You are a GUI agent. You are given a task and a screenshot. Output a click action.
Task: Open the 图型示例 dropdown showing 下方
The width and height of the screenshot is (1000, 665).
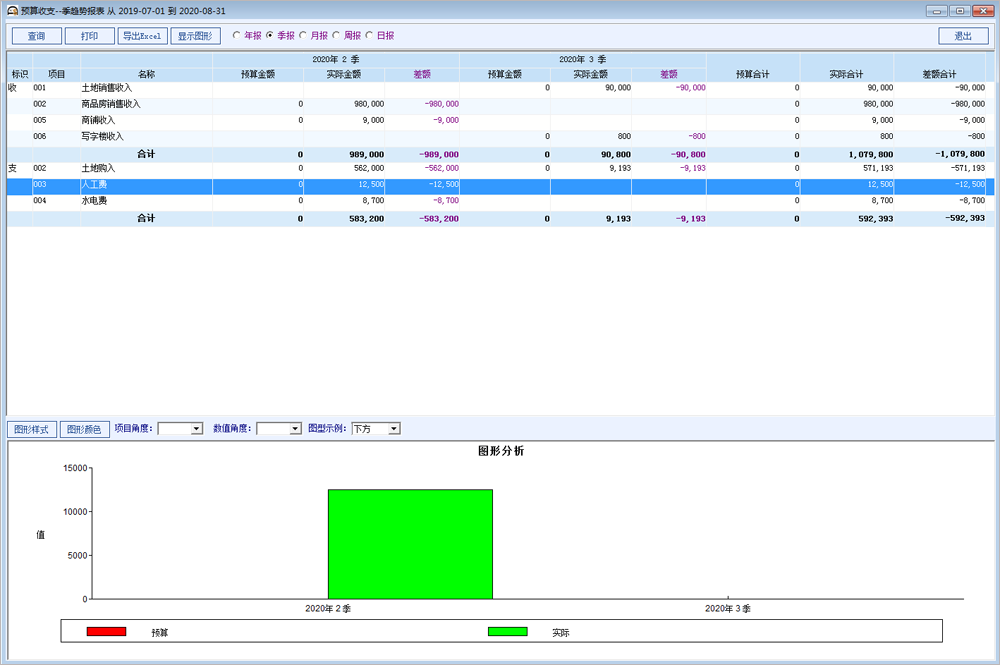tap(394, 428)
